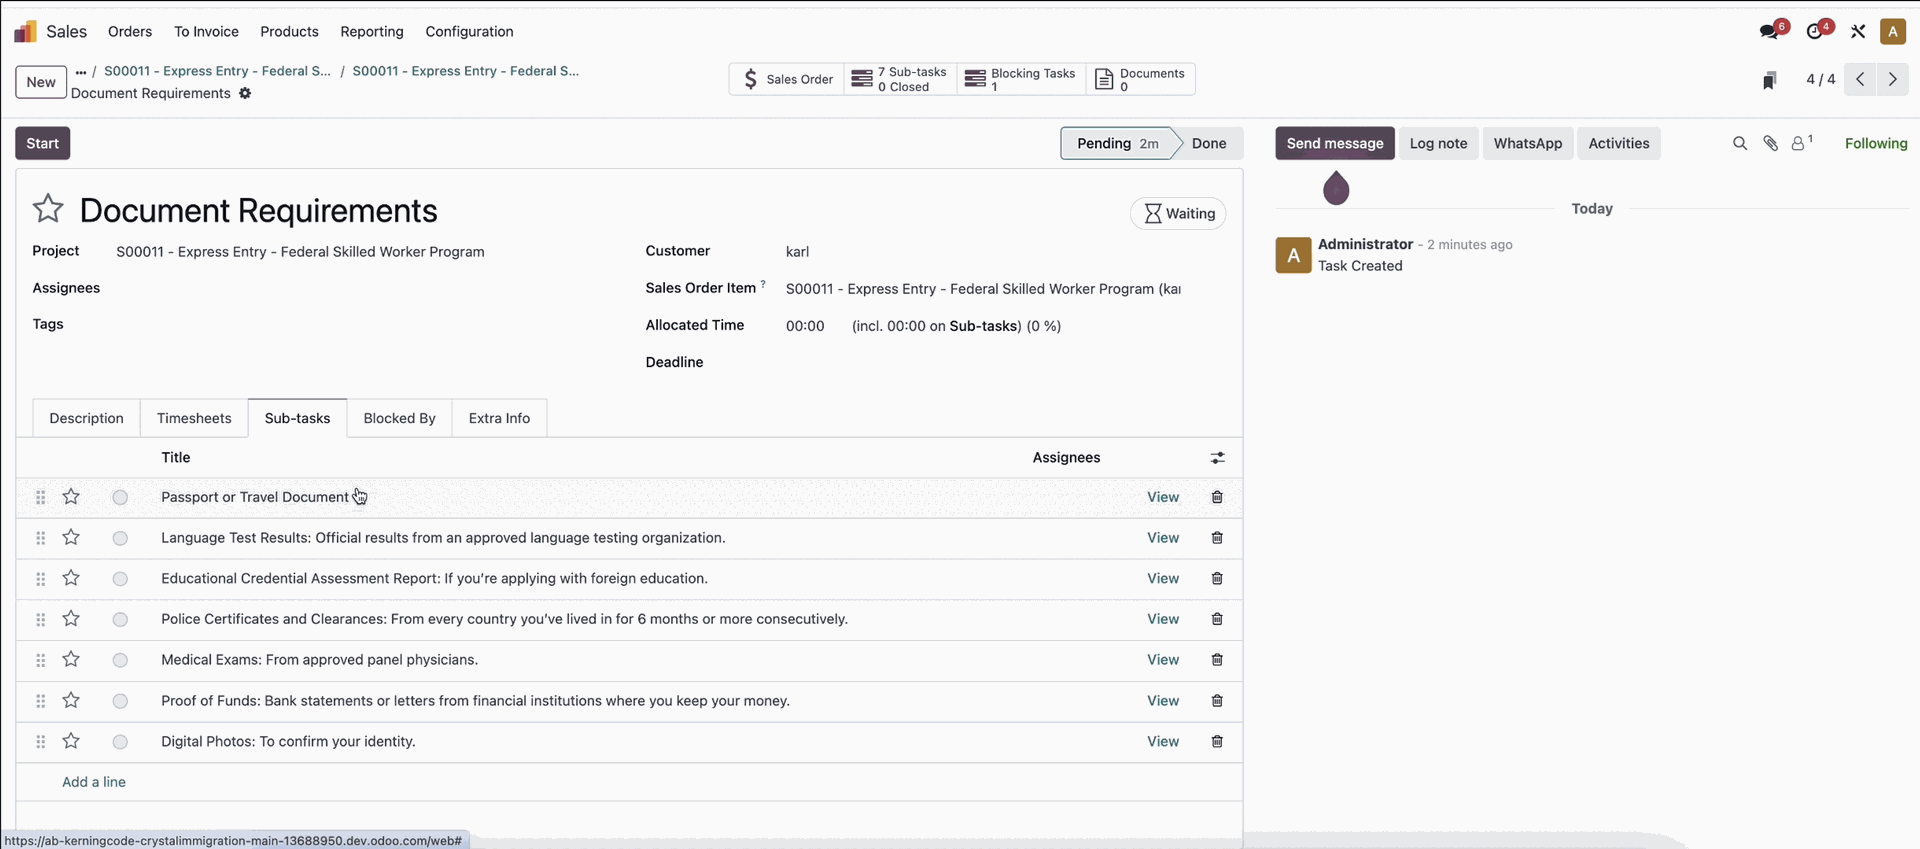Click Log note button
The image size is (1920, 849).
click(1438, 143)
